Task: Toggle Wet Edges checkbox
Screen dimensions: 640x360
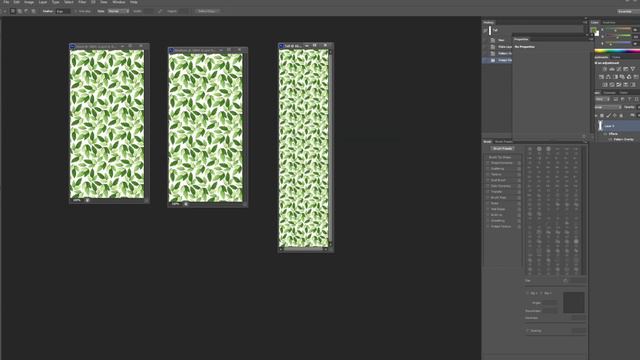Action: pos(487,209)
